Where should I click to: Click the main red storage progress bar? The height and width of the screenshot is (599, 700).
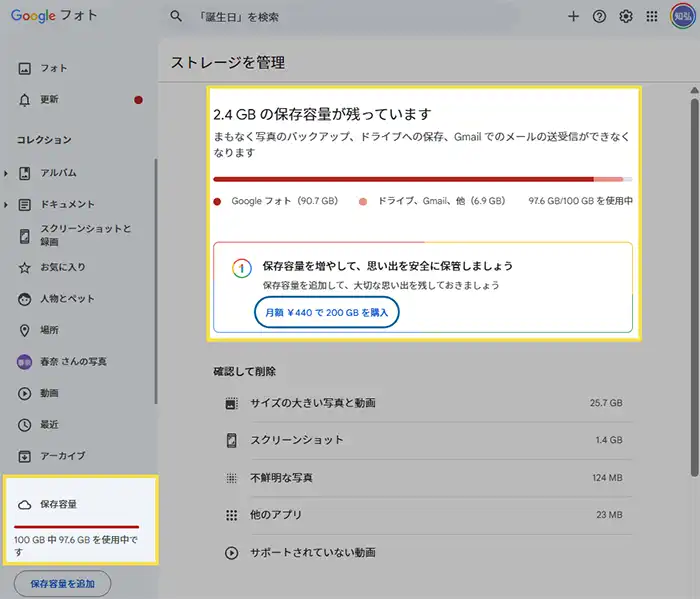click(x=423, y=179)
